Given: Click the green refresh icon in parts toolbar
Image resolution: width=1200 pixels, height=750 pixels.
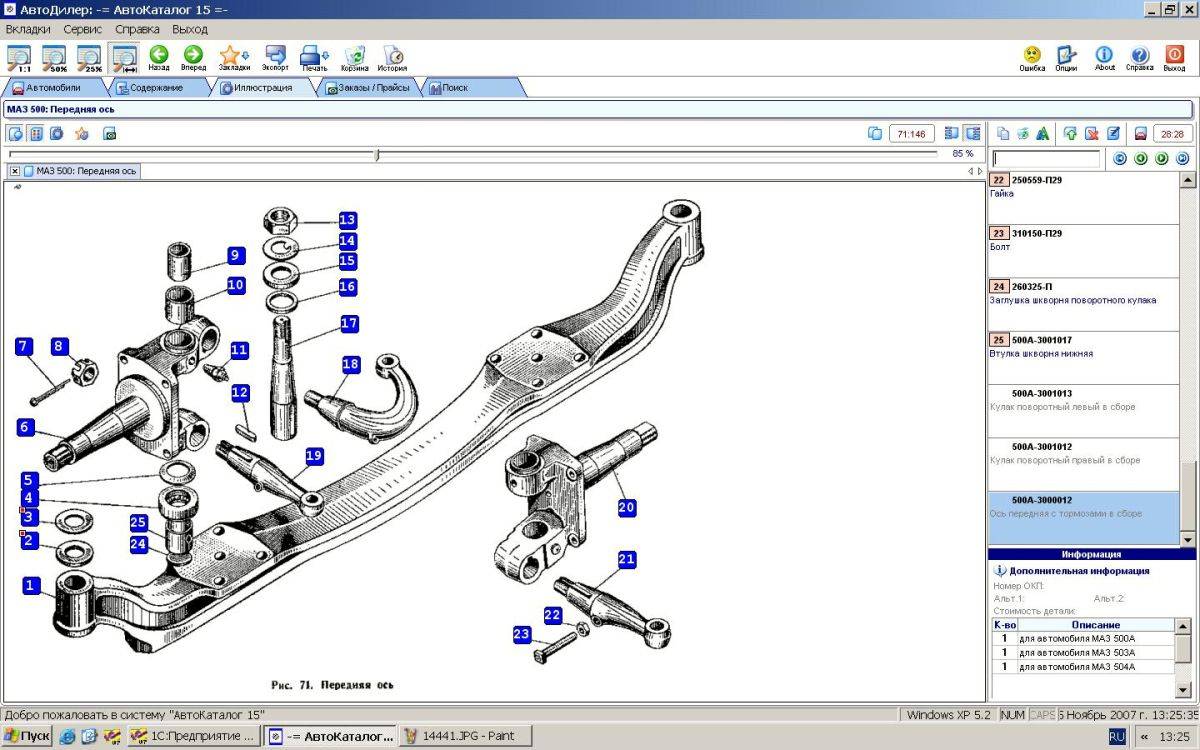Looking at the screenshot, I should (1023, 133).
